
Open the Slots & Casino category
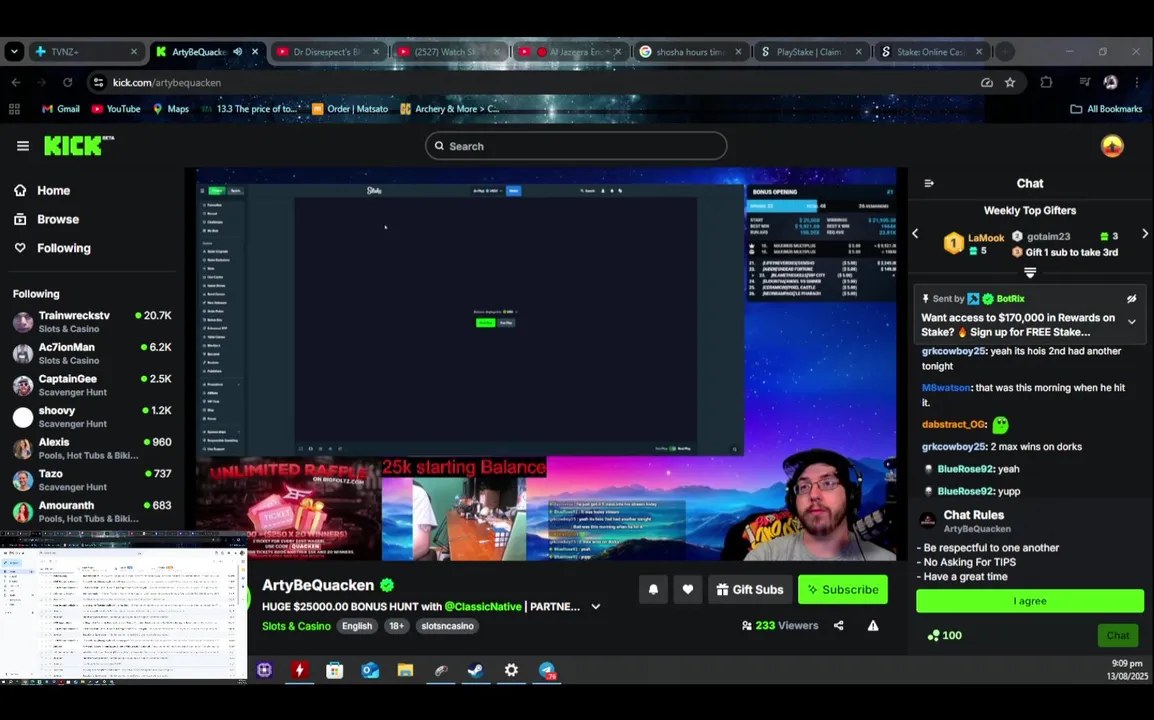pos(296,626)
